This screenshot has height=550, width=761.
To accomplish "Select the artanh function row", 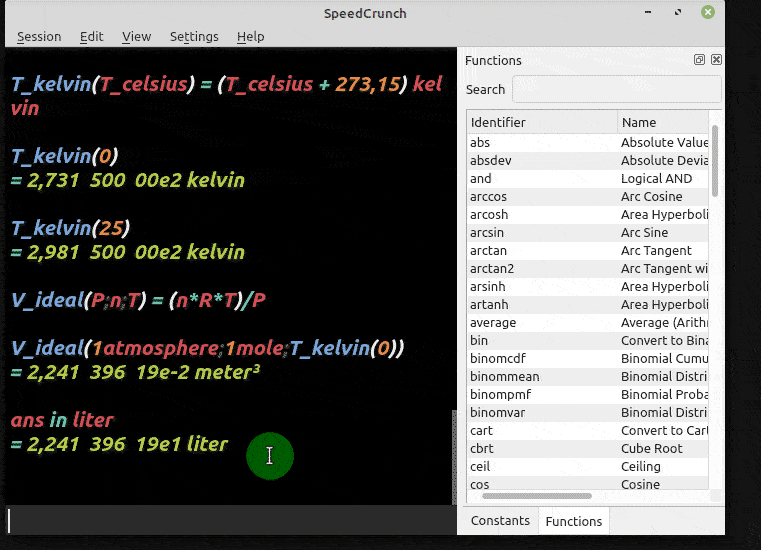I will (x=588, y=304).
